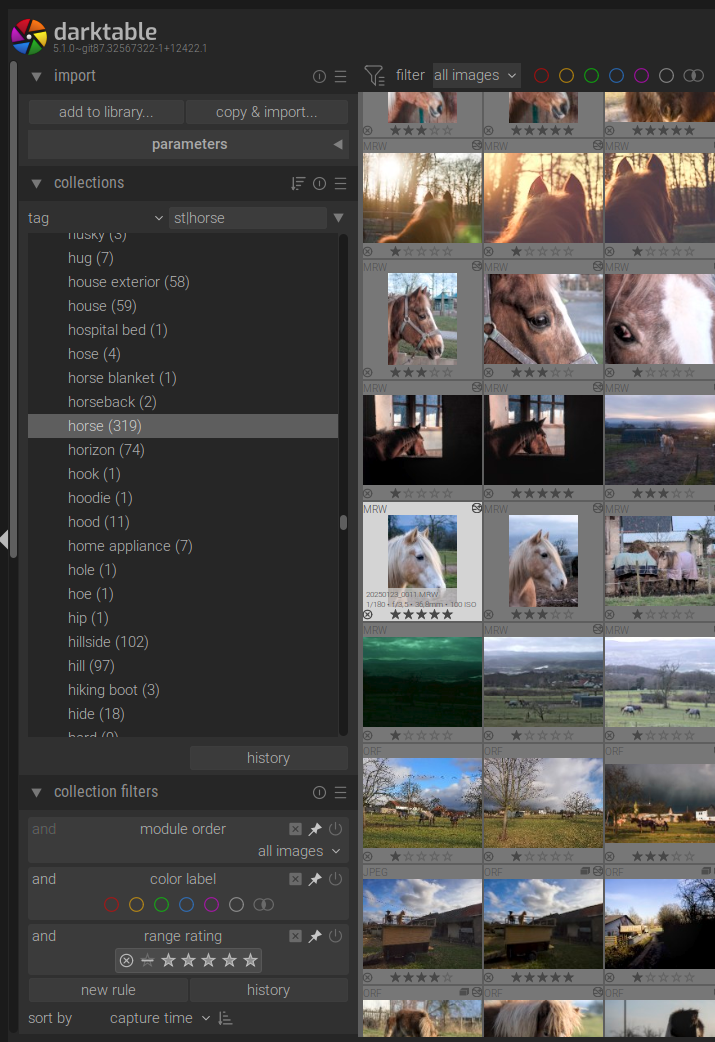Collapse the left panel arrow
Screen dimensions: 715x1042
4,539
